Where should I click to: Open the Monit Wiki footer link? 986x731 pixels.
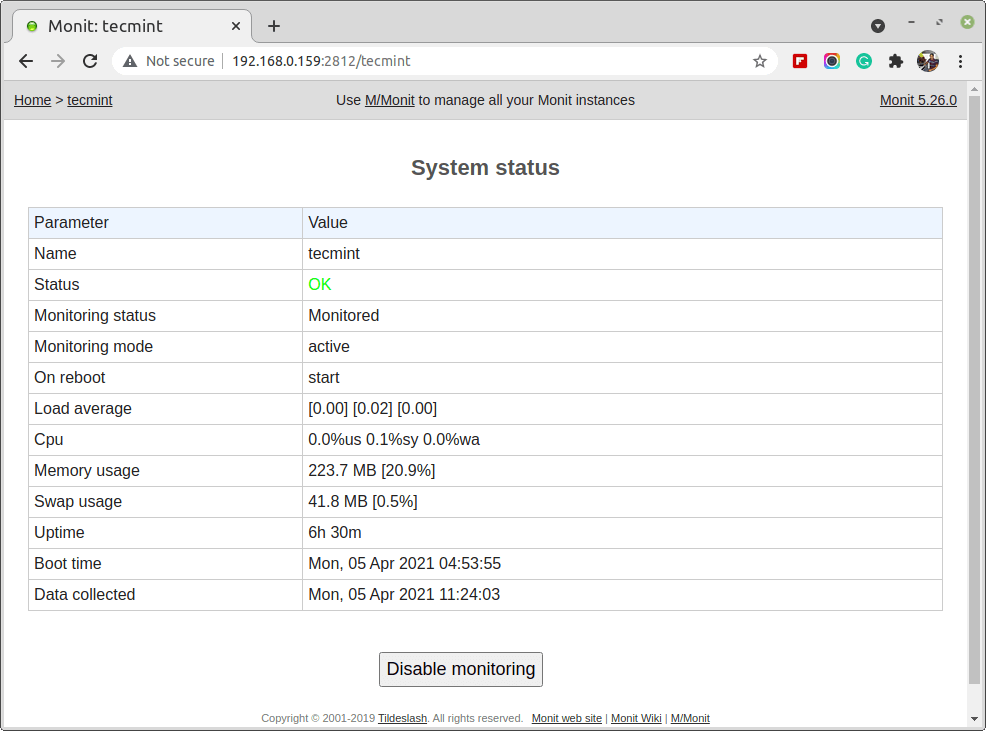[636, 718]
